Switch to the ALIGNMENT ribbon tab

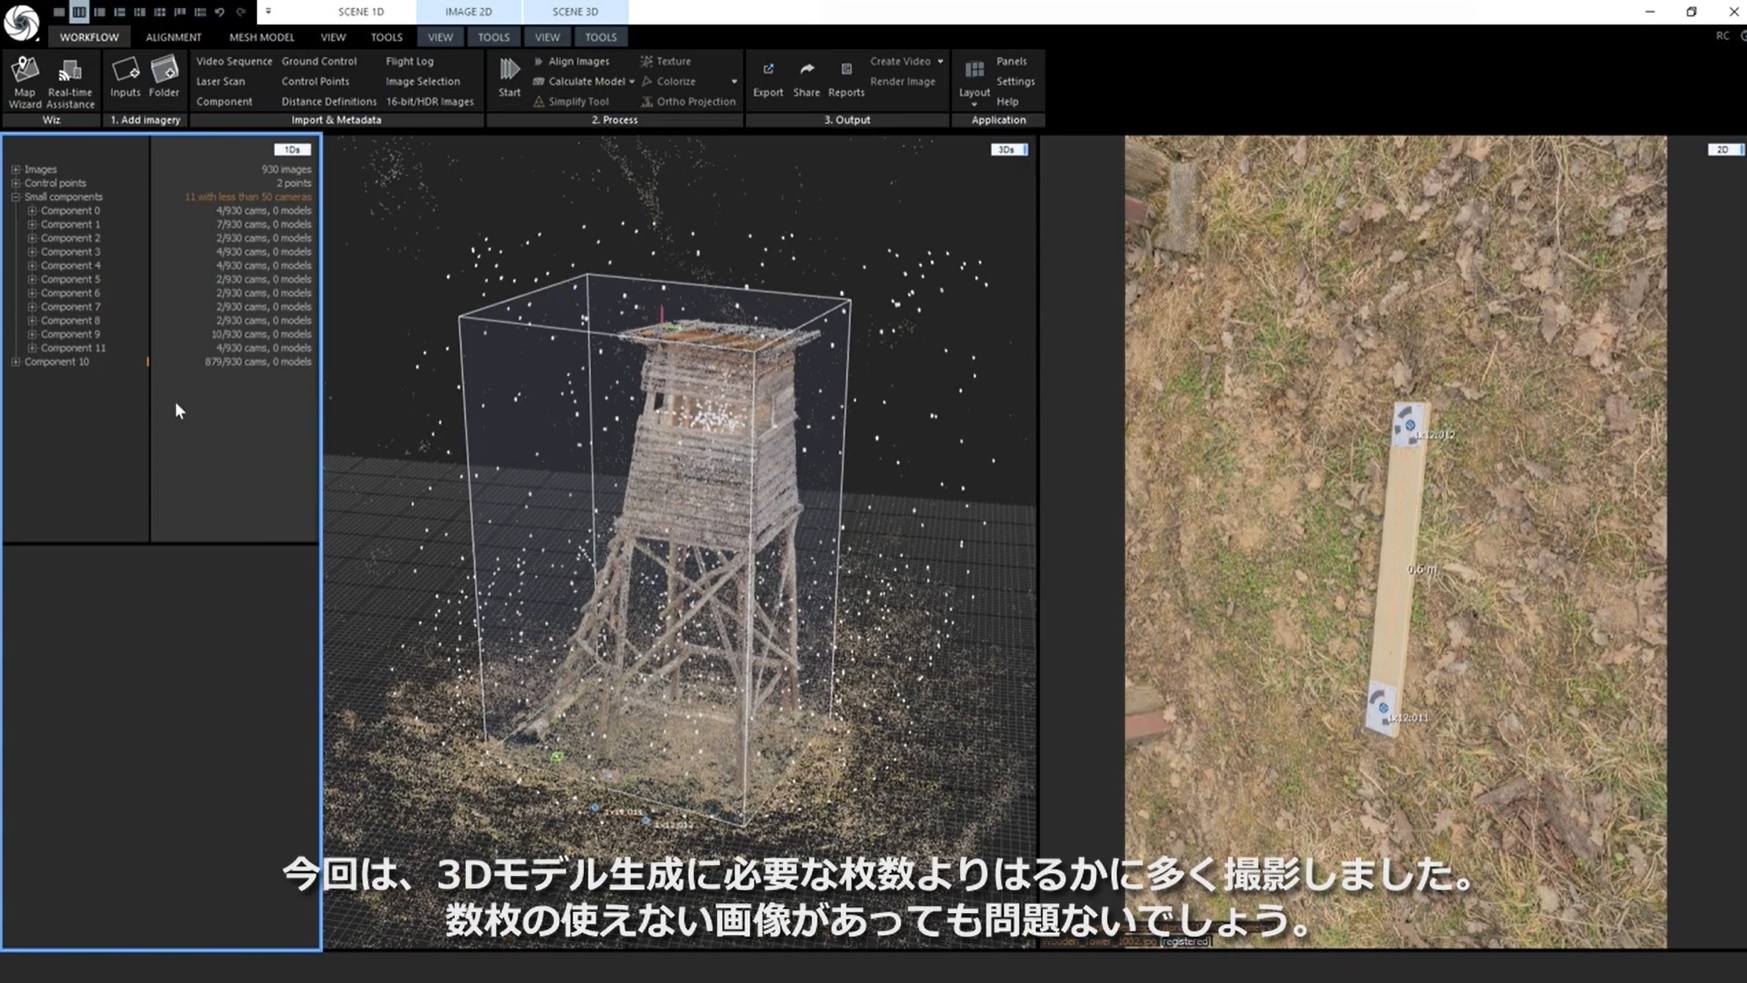click(173, 37)
